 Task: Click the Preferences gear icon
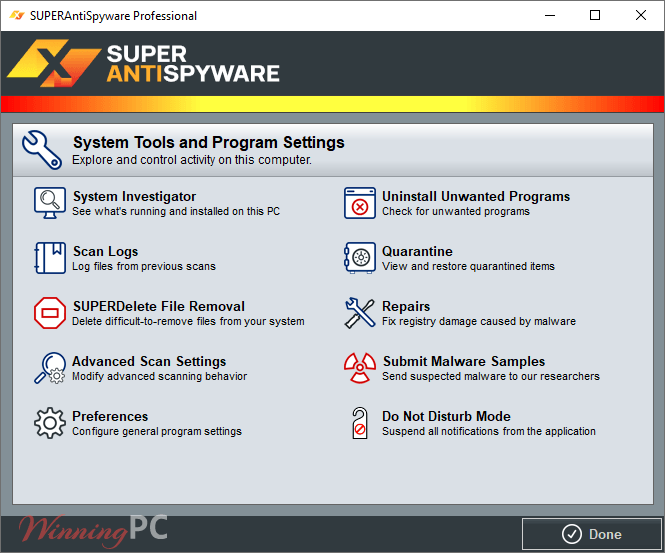click(50, 423)
